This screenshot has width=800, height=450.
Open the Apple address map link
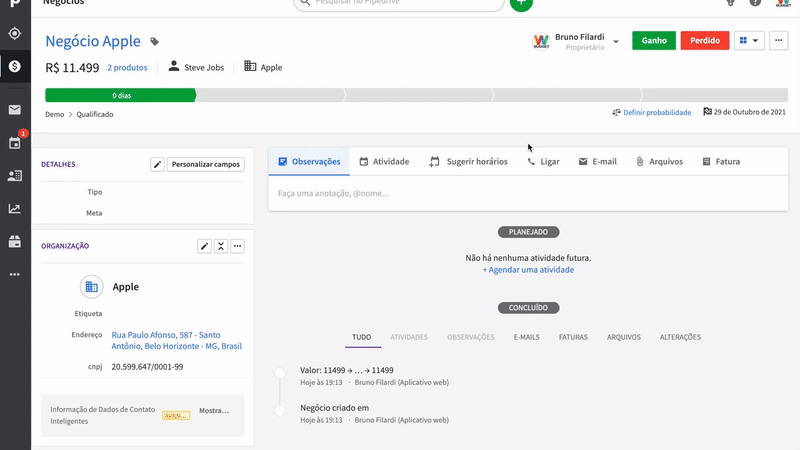coord(177,340)
